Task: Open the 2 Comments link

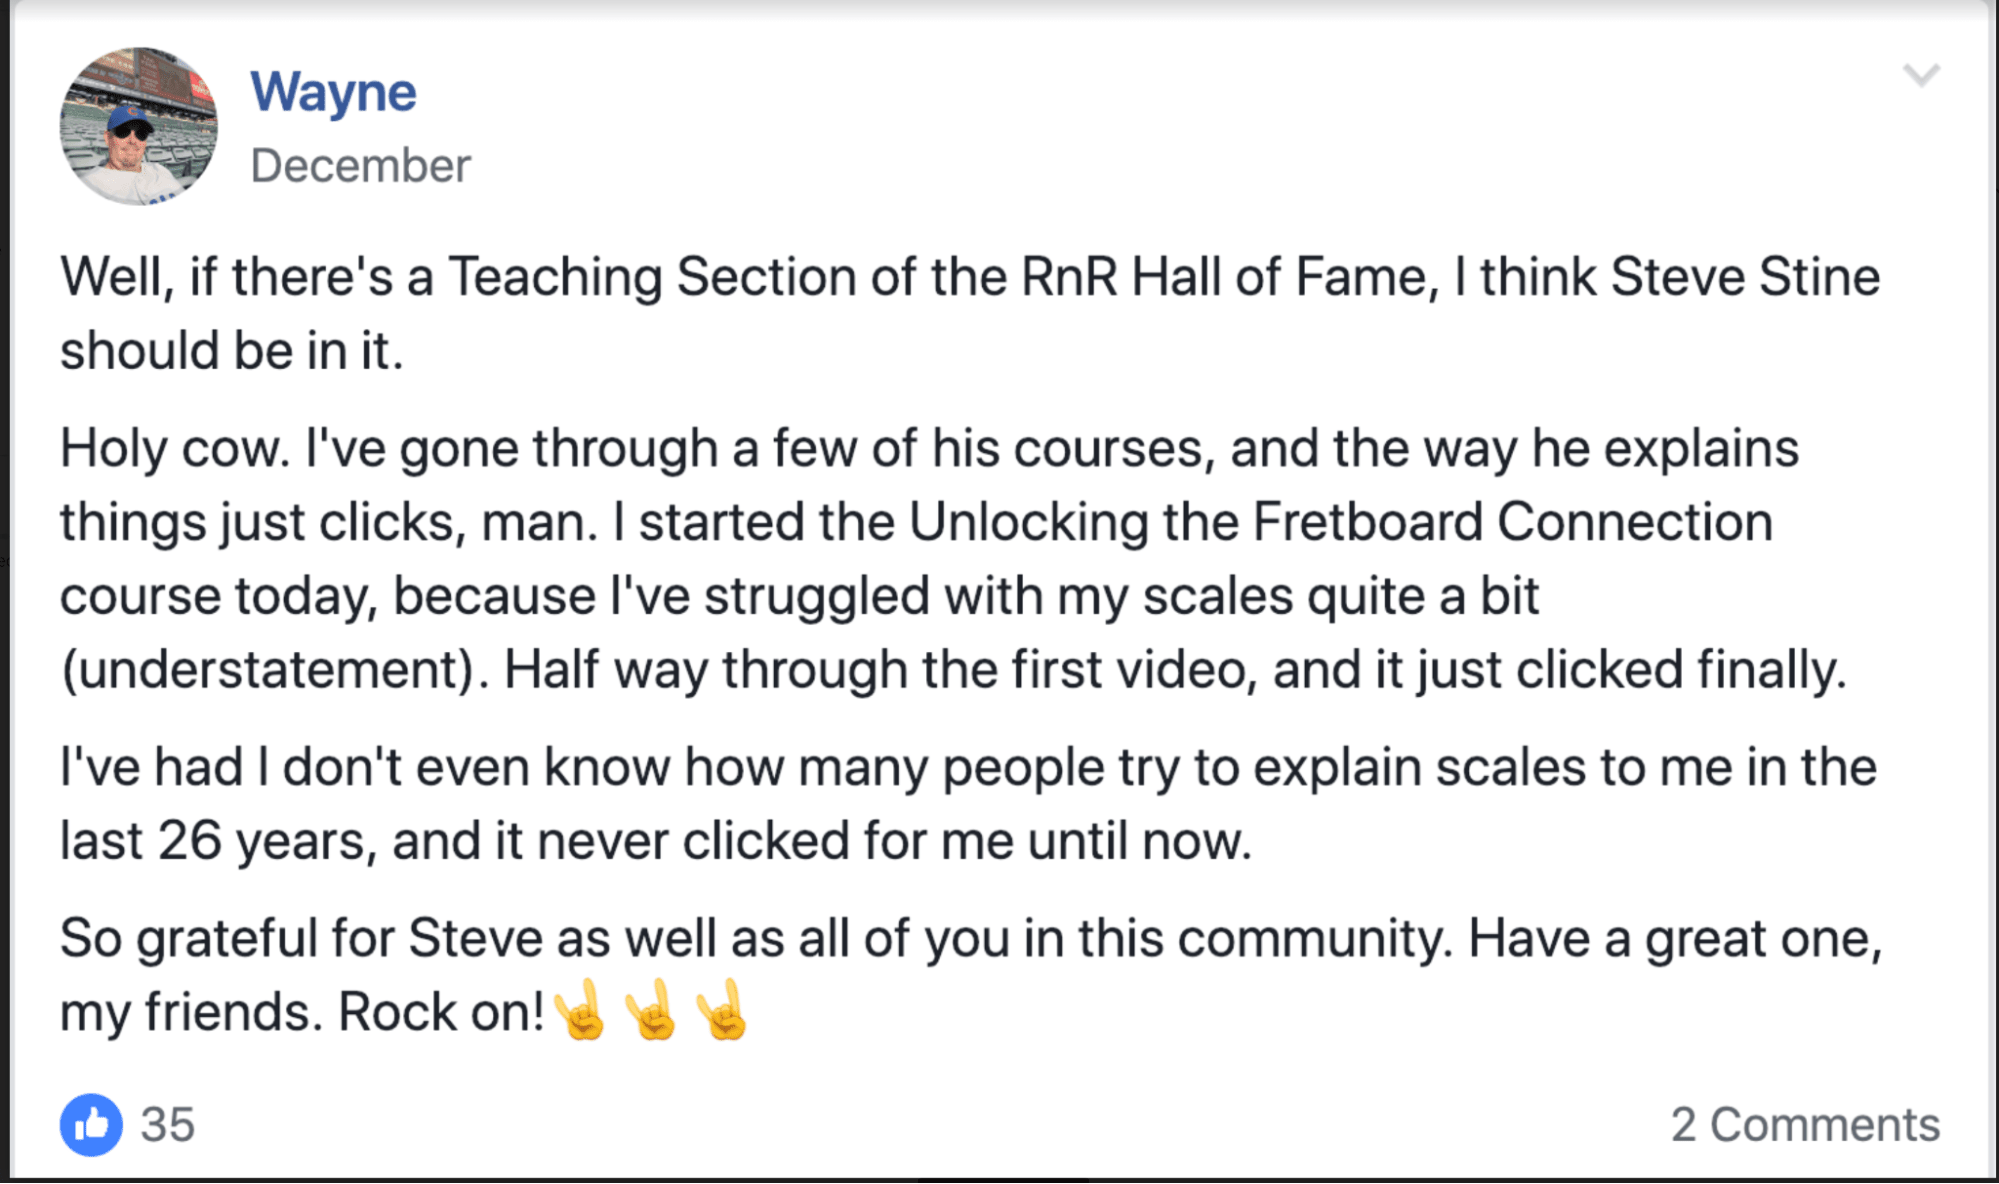Action: tap(1805, 1125)
